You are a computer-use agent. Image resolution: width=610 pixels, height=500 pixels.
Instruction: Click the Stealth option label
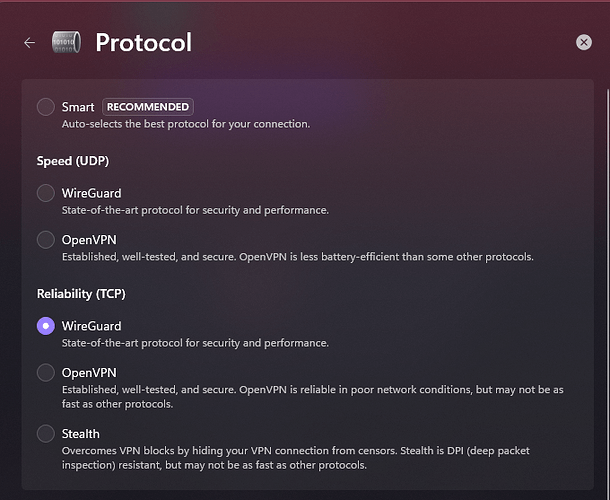(x=81, y=434)
